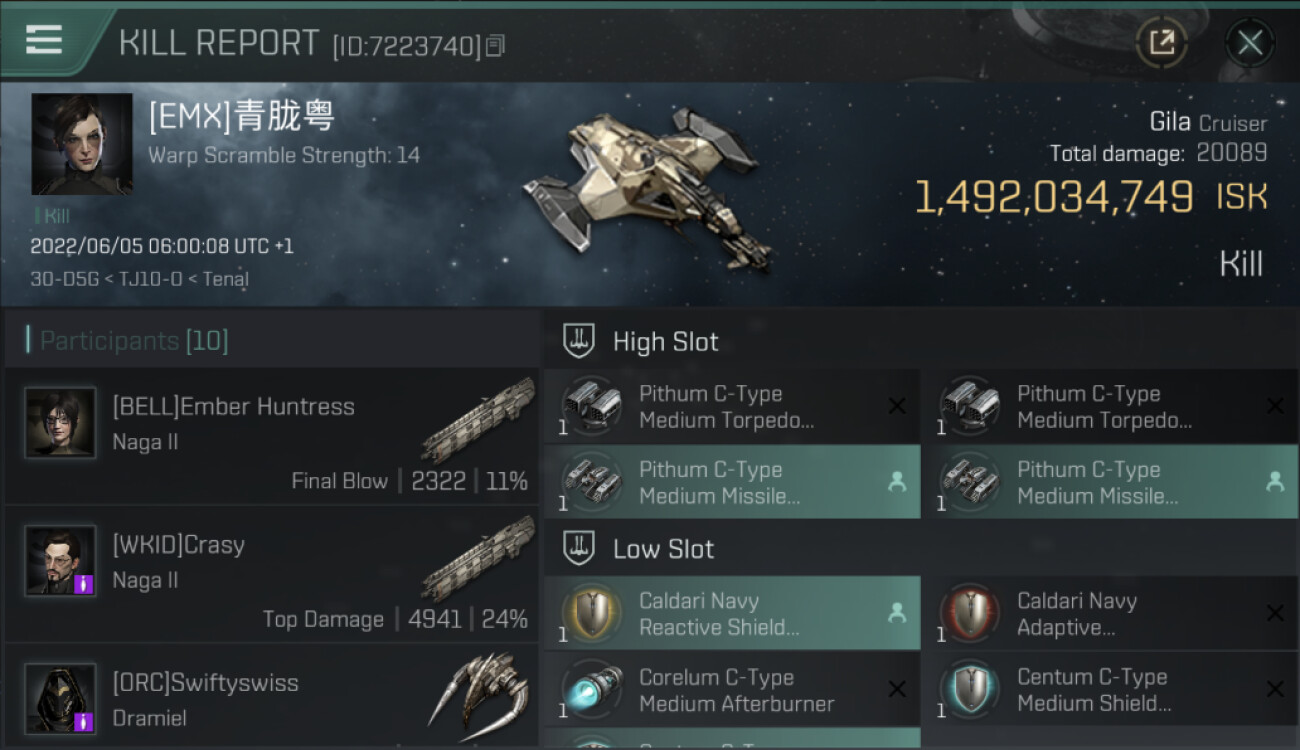Select the Crasy pilot portrait
Image resolution: width=1300 pixels, height=750 pixels.
60,561
